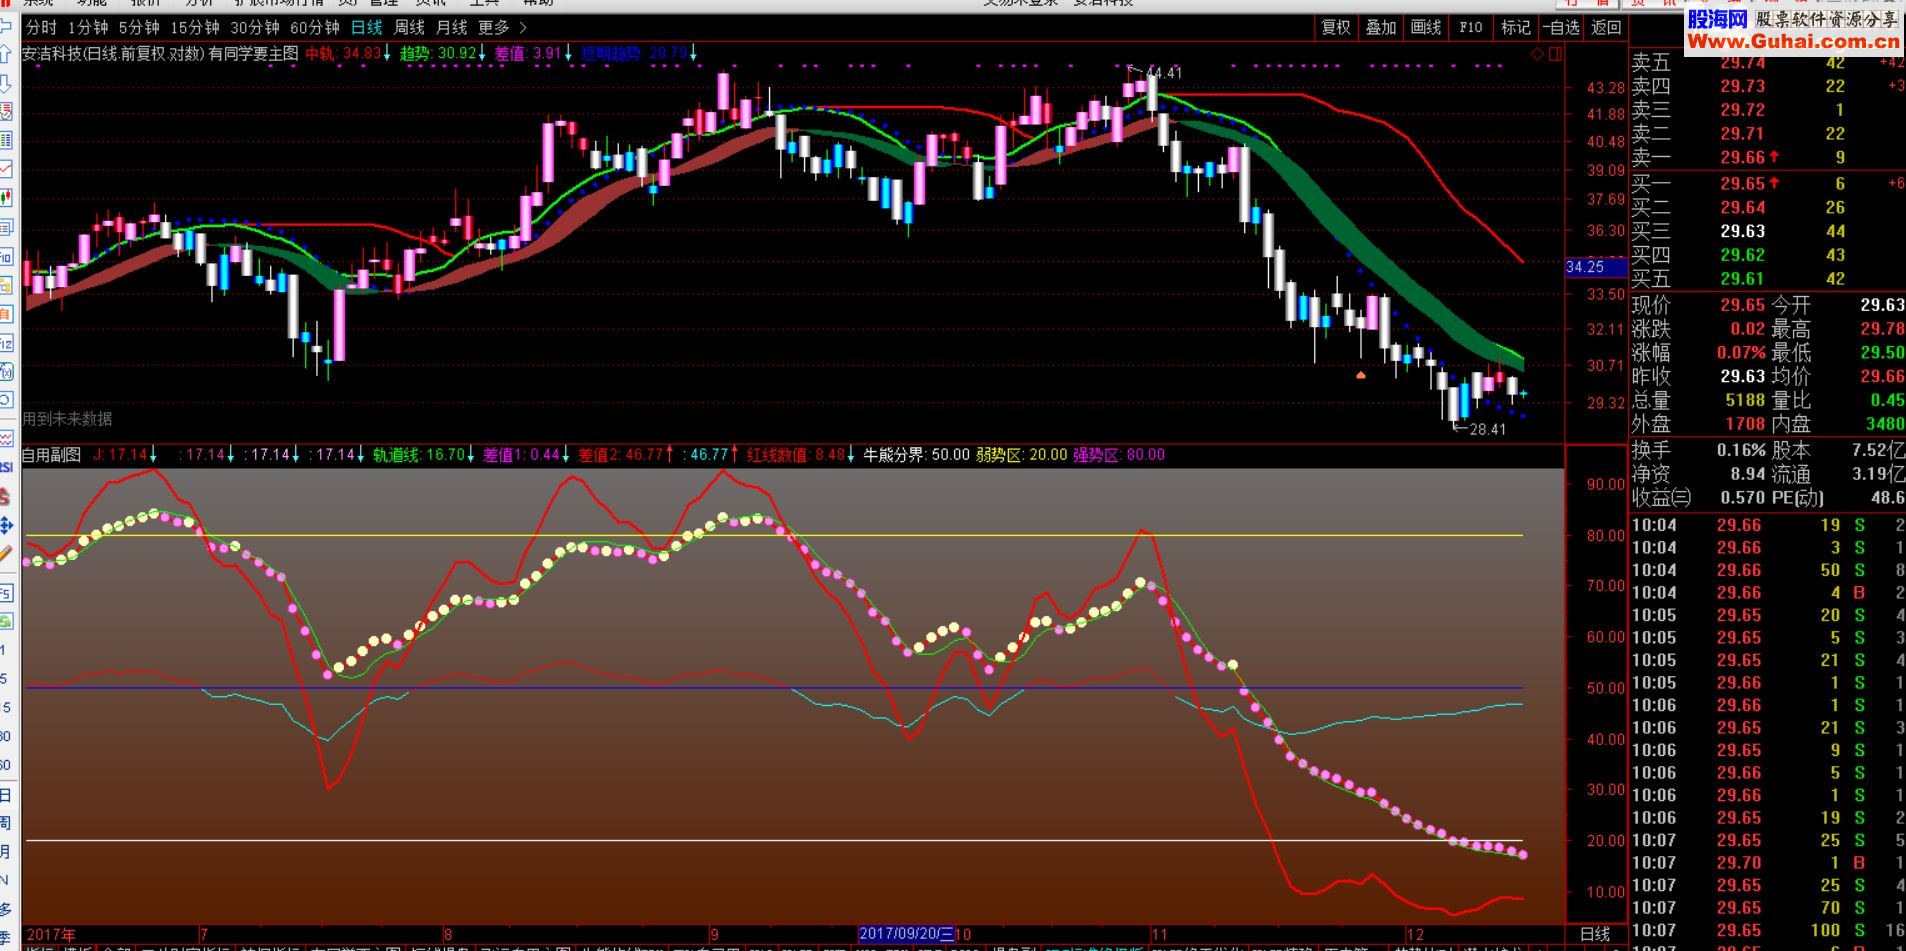Click the 现价 29.65 quote field
This screenshot has width=1906, height=951.
[1698, 305]
